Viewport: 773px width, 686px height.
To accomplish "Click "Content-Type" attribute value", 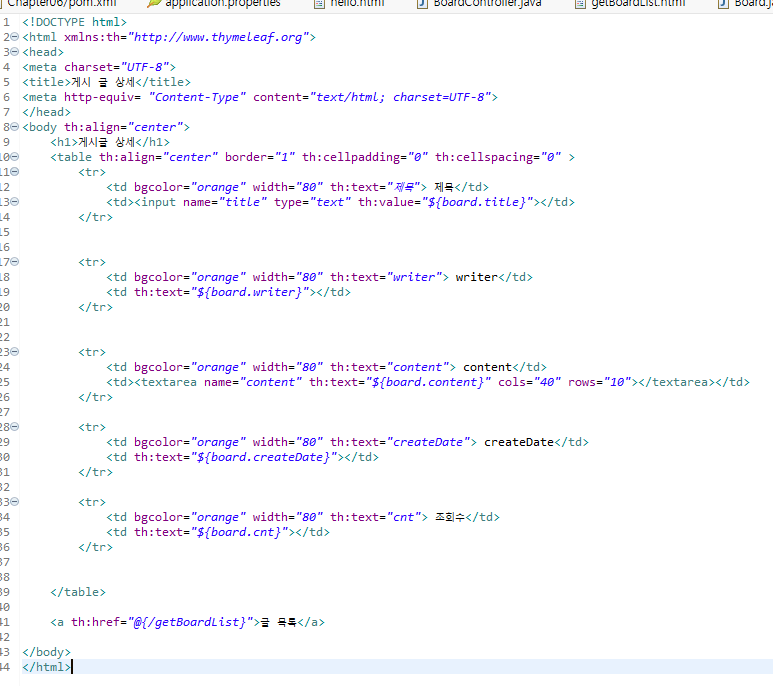I will (x=197, y=97).
